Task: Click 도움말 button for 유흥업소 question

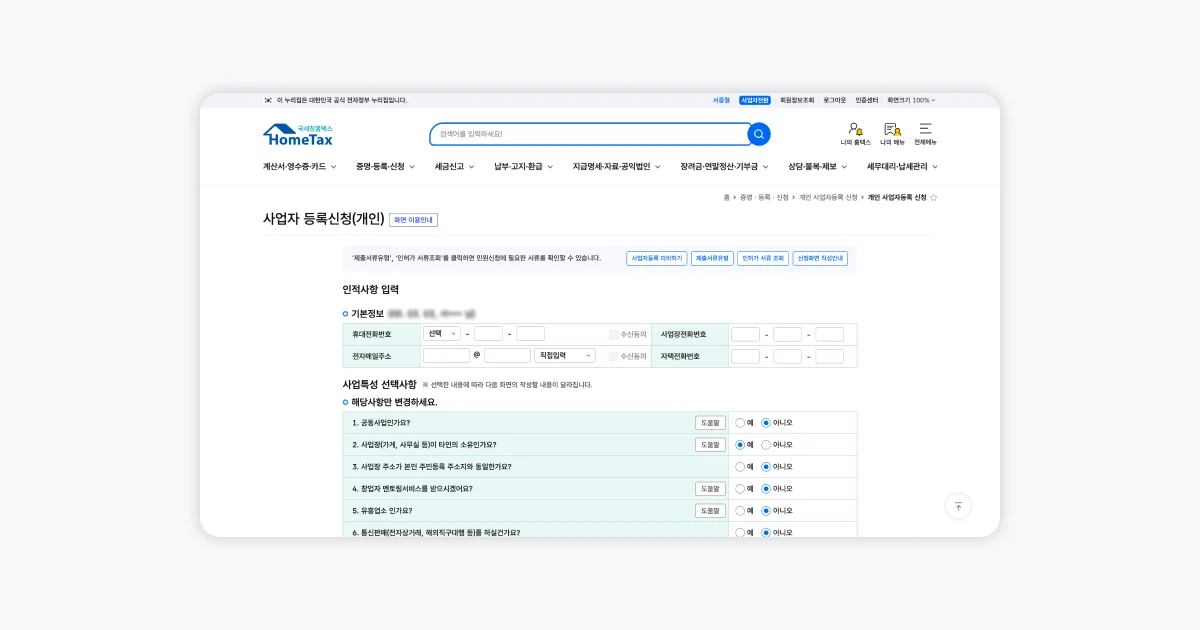Action: 710,511
